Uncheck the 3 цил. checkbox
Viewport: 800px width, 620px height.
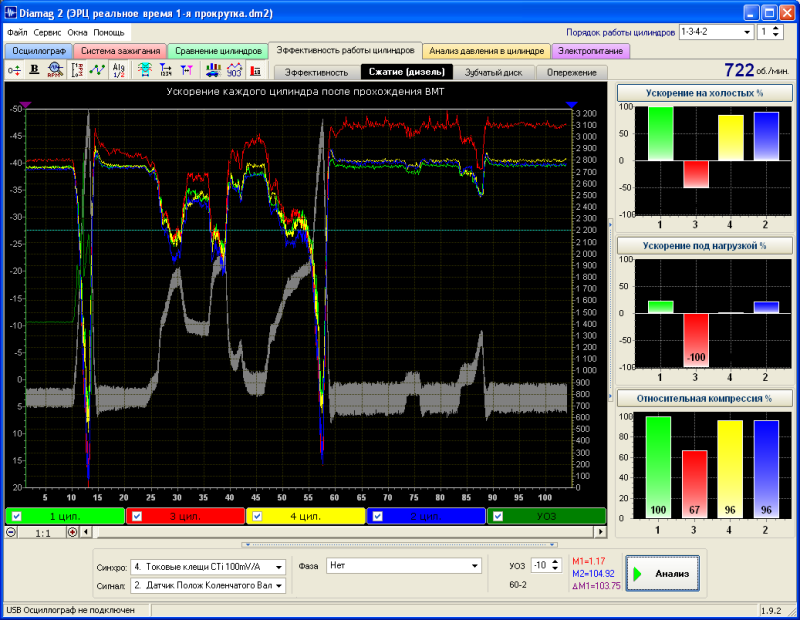137,516
